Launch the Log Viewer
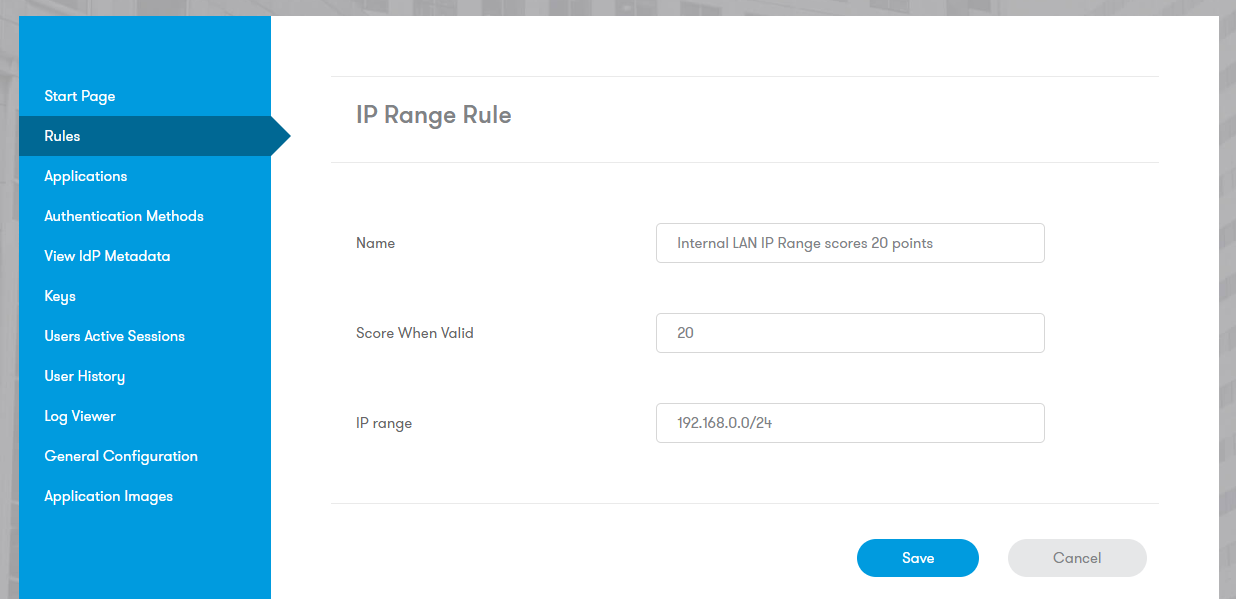Screen dimensions: 1236x599 click(x=79, y=416)
